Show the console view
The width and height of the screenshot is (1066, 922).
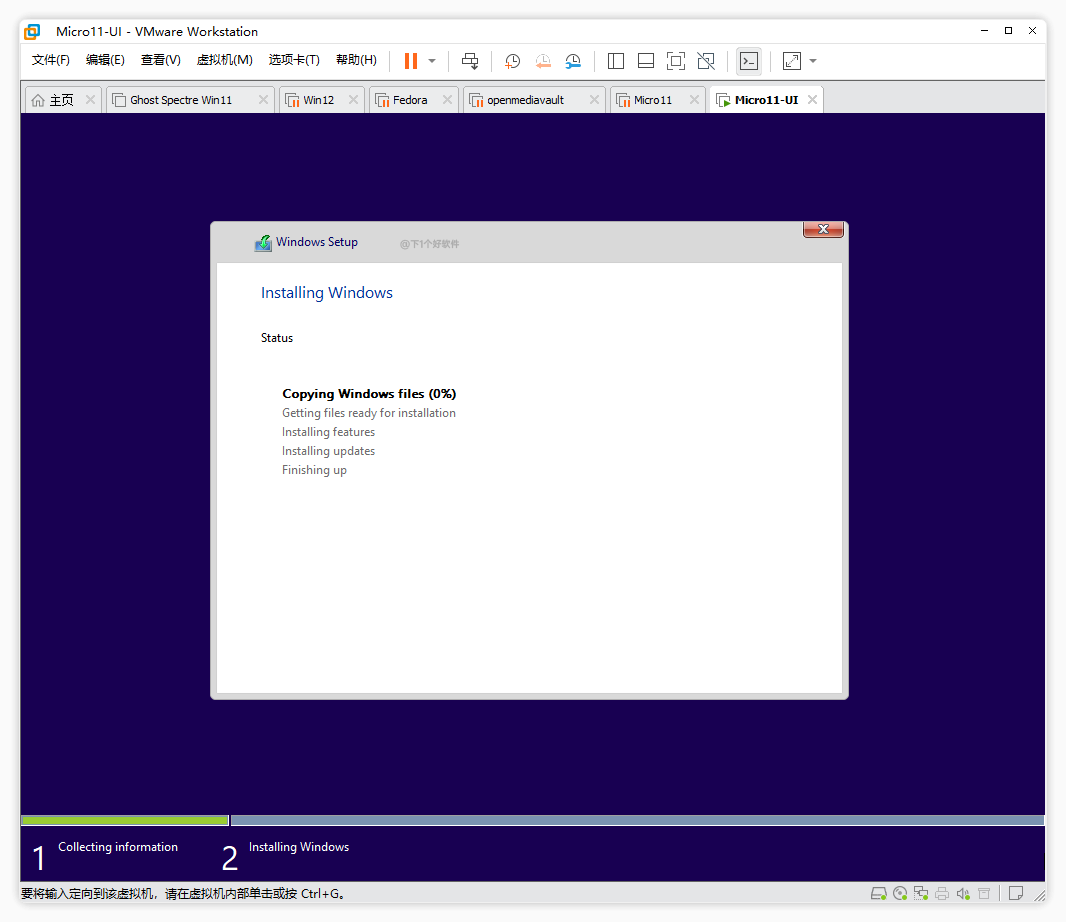(x=748, y=61)
